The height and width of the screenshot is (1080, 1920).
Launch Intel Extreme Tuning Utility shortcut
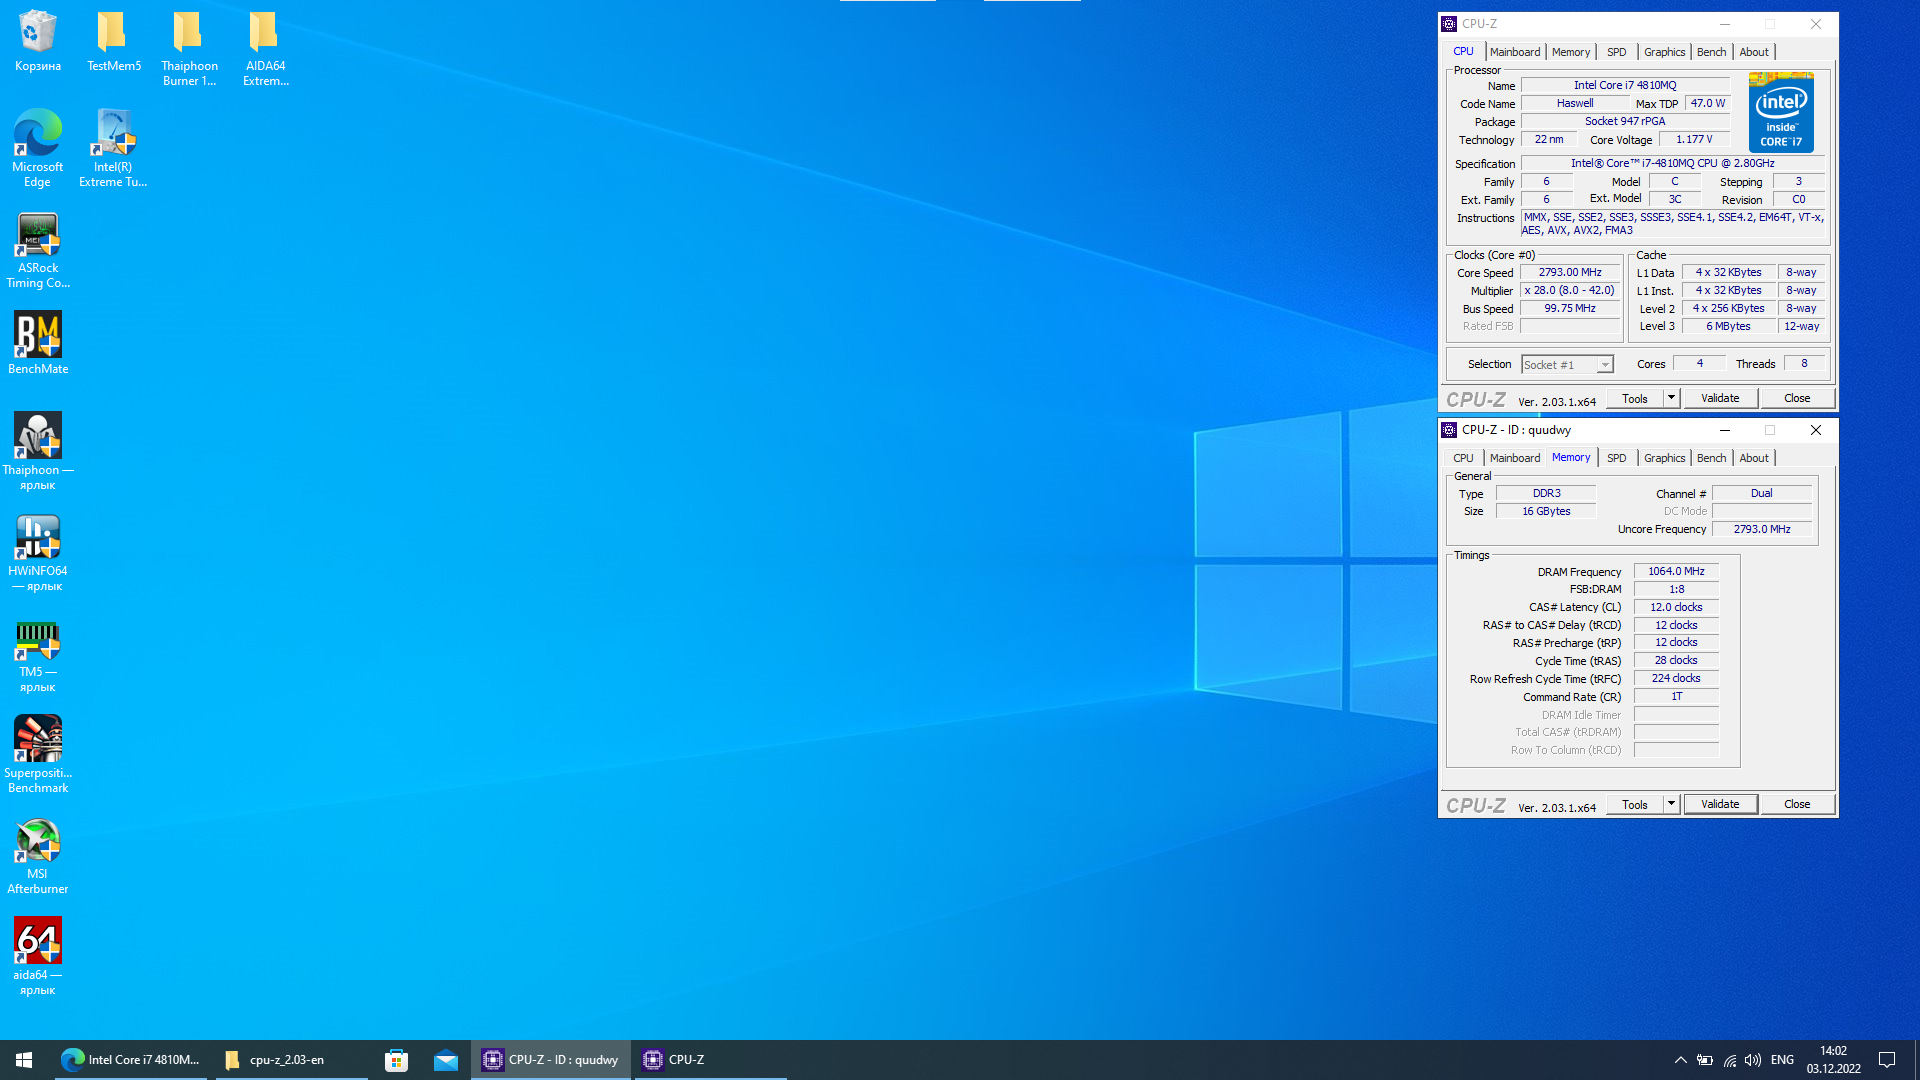[113, 148]
